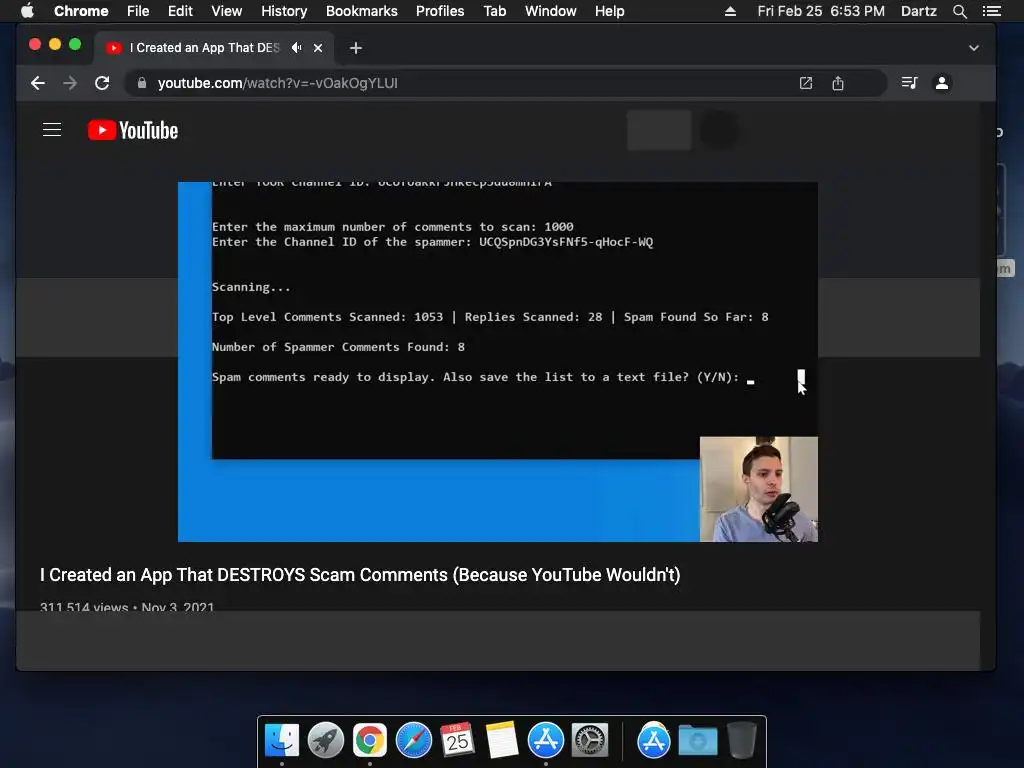Reload the YouTube page
The width and height of the screenshot is (1024, 768).
click(x=102, y=83)
